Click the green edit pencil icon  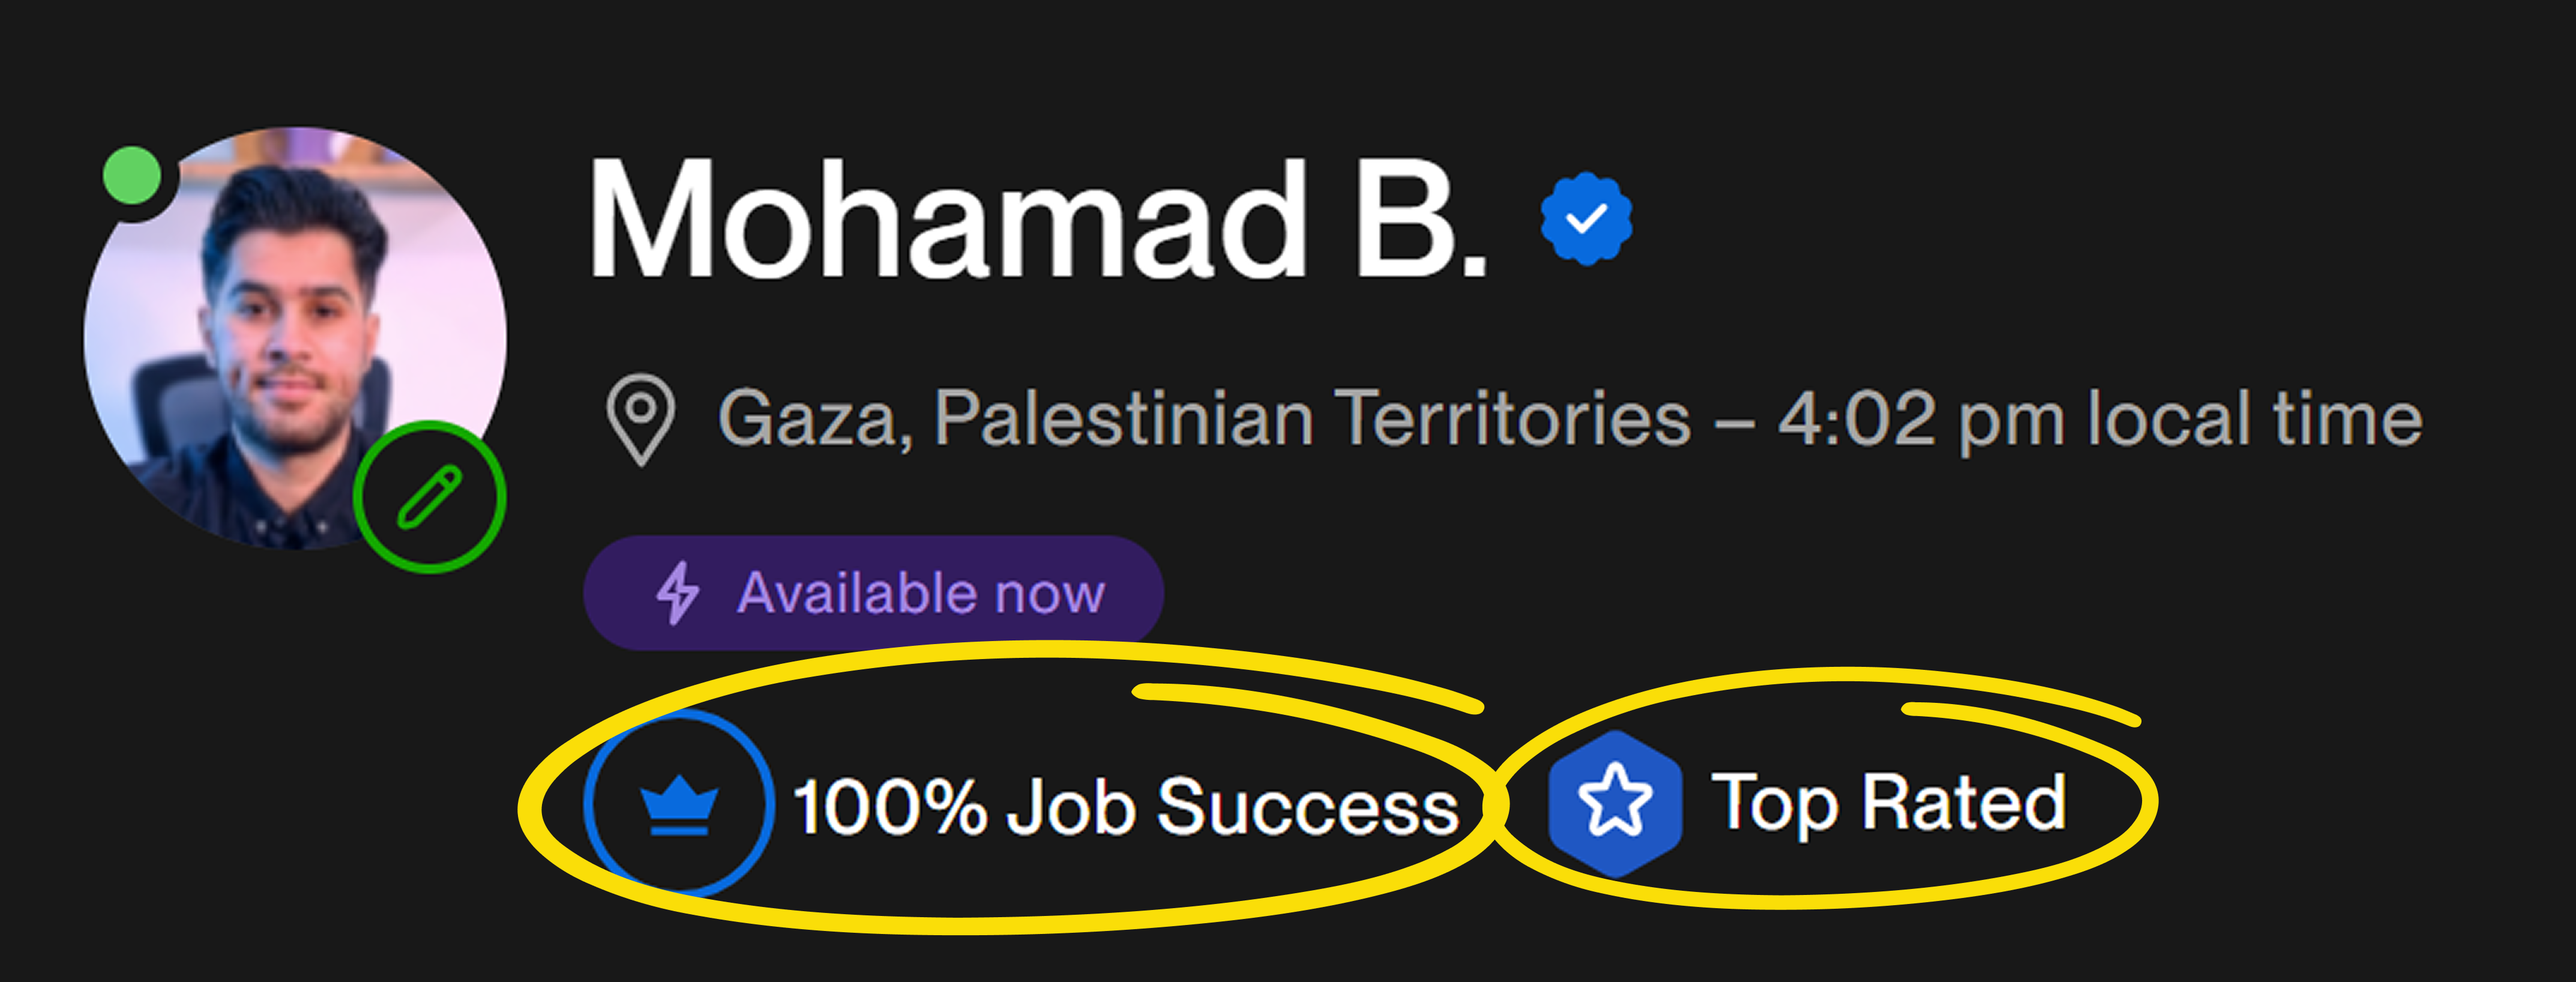tap(430, 497)
